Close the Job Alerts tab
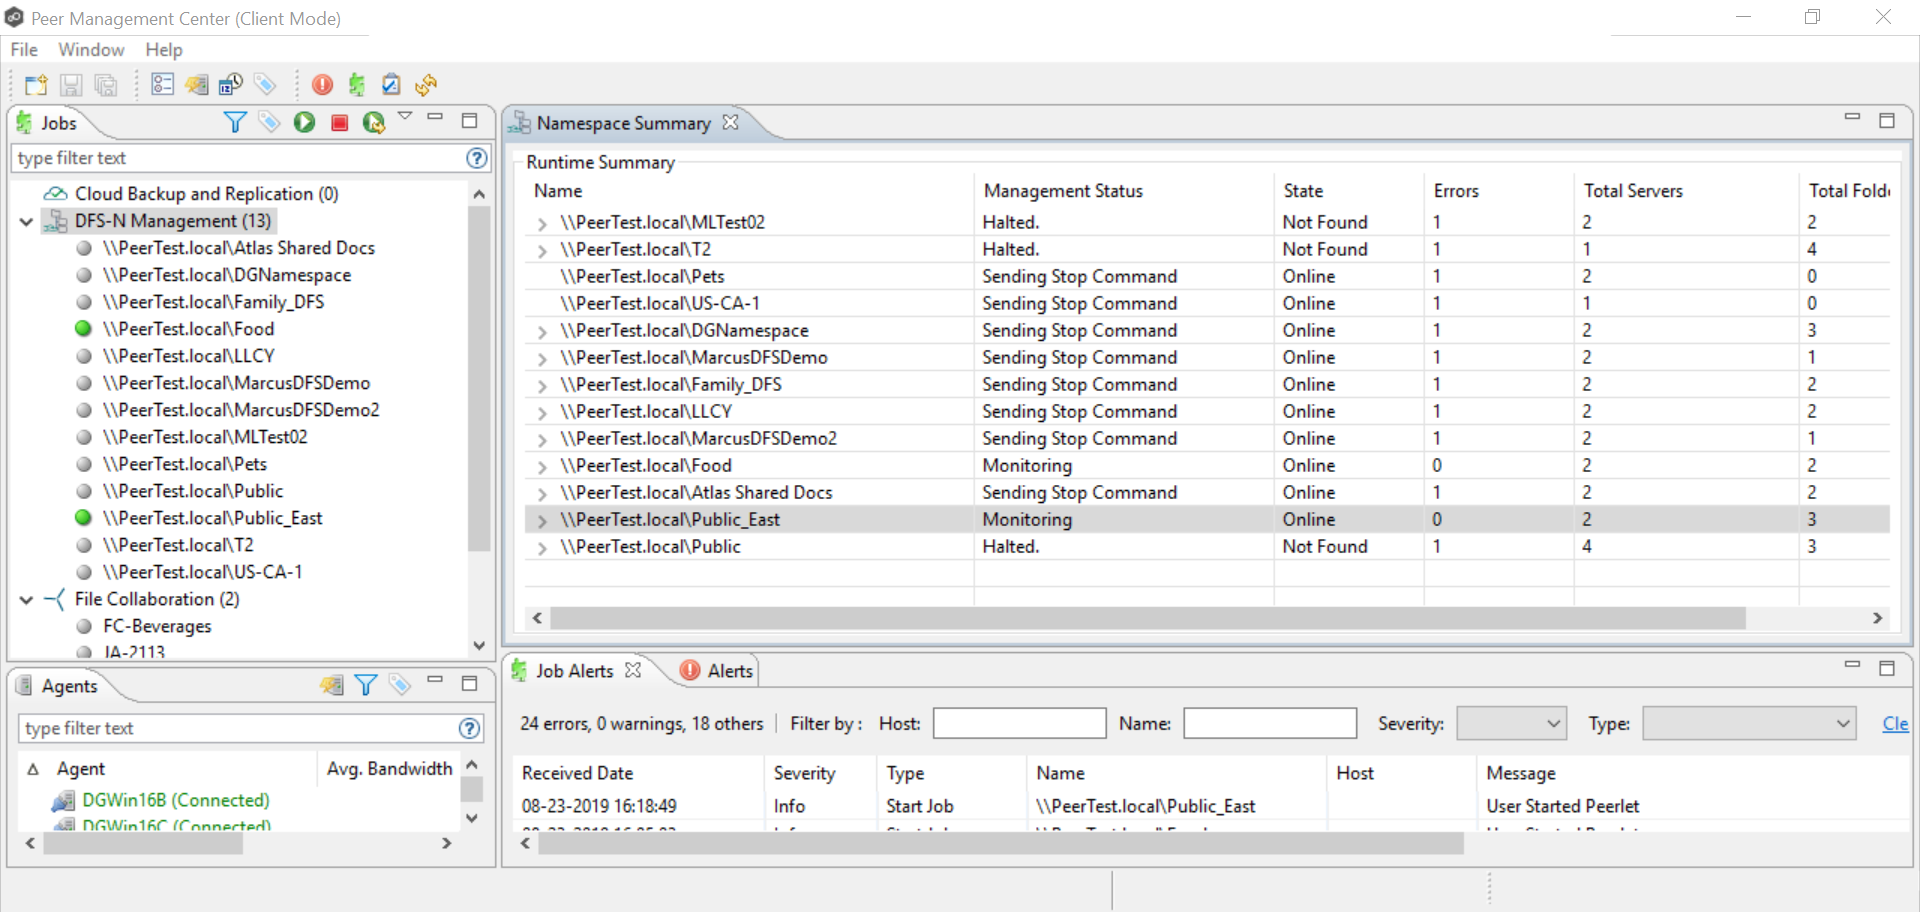Screen dimensions: 1920x912 633,670
